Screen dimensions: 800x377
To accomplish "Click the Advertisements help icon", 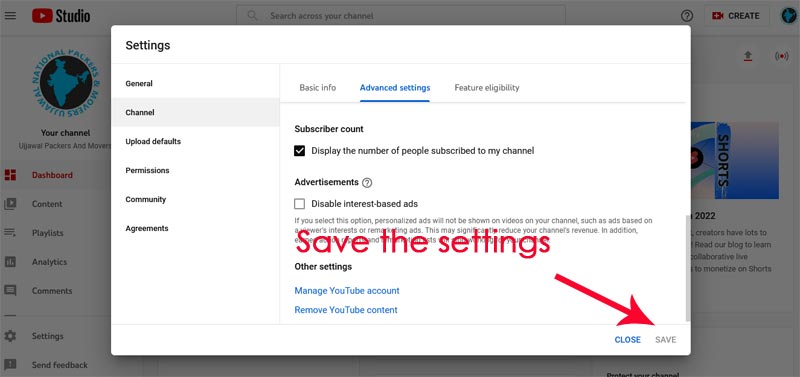I will [367, 183].
